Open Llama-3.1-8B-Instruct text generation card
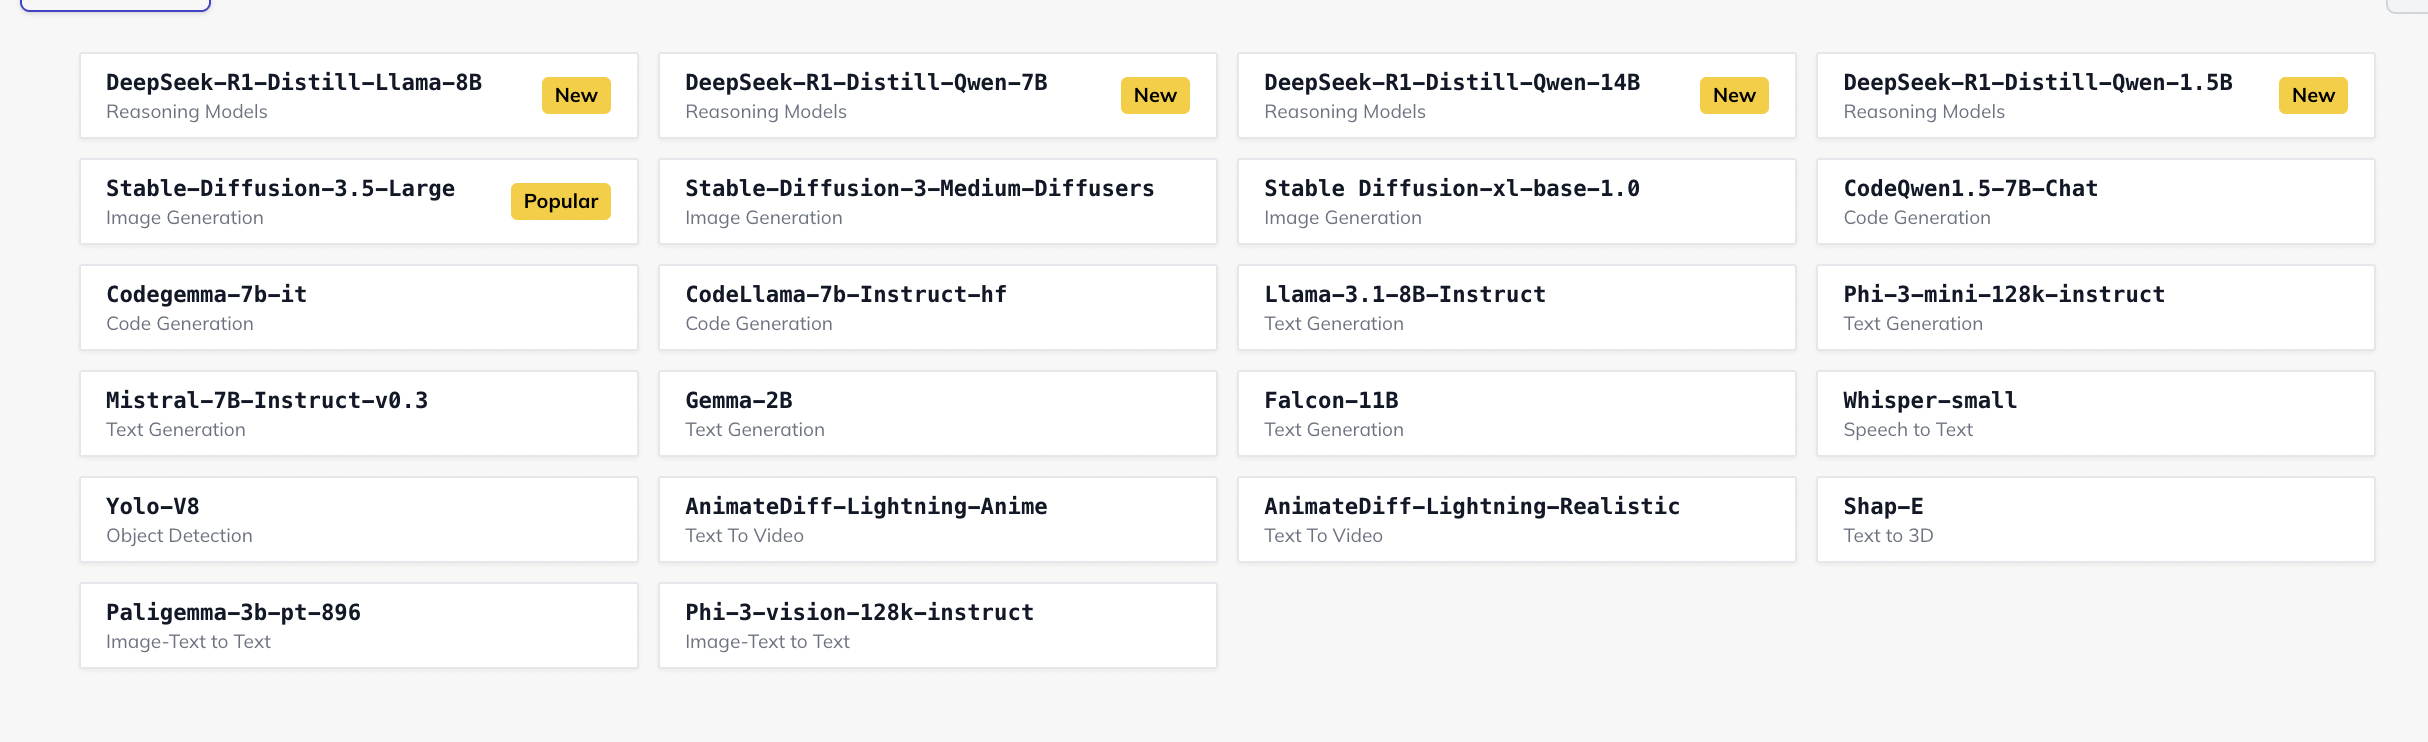Image resolution: width=2428 pixels, height=742 pixels. pos(1517,308)
